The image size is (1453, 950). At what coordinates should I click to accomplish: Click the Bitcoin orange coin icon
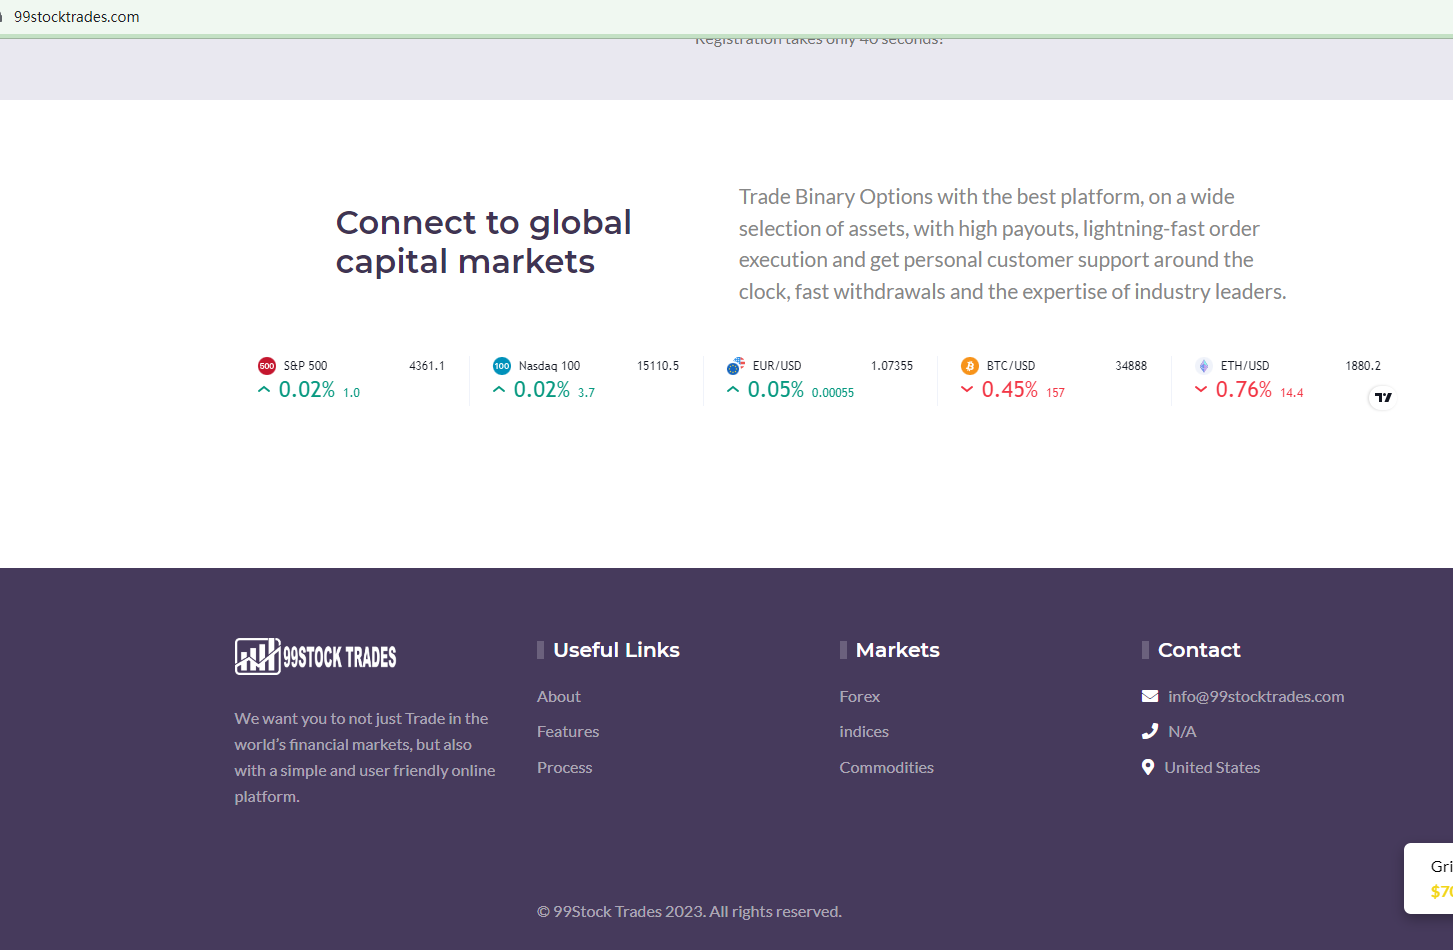(969, 366)
